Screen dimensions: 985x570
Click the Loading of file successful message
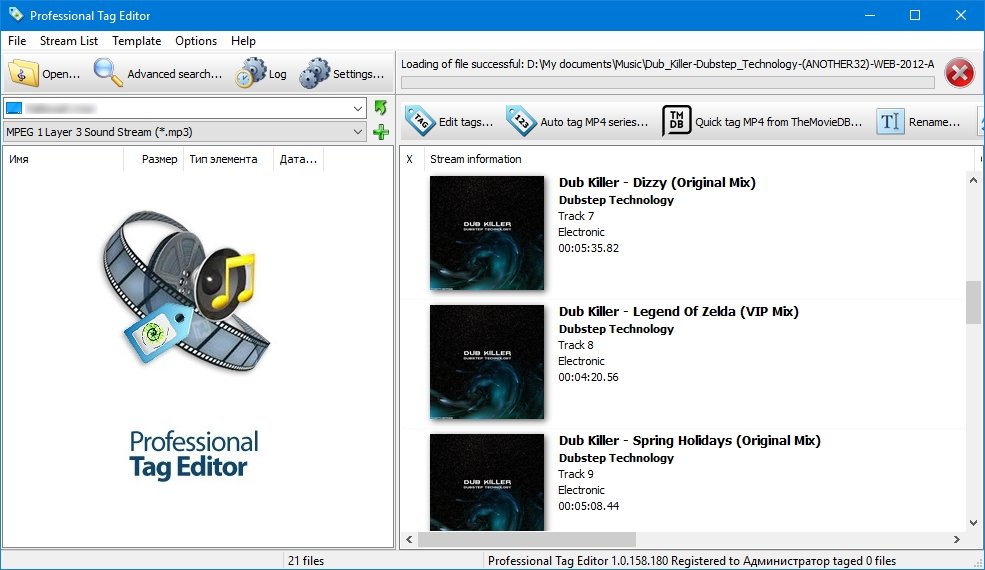pos(668,64)
